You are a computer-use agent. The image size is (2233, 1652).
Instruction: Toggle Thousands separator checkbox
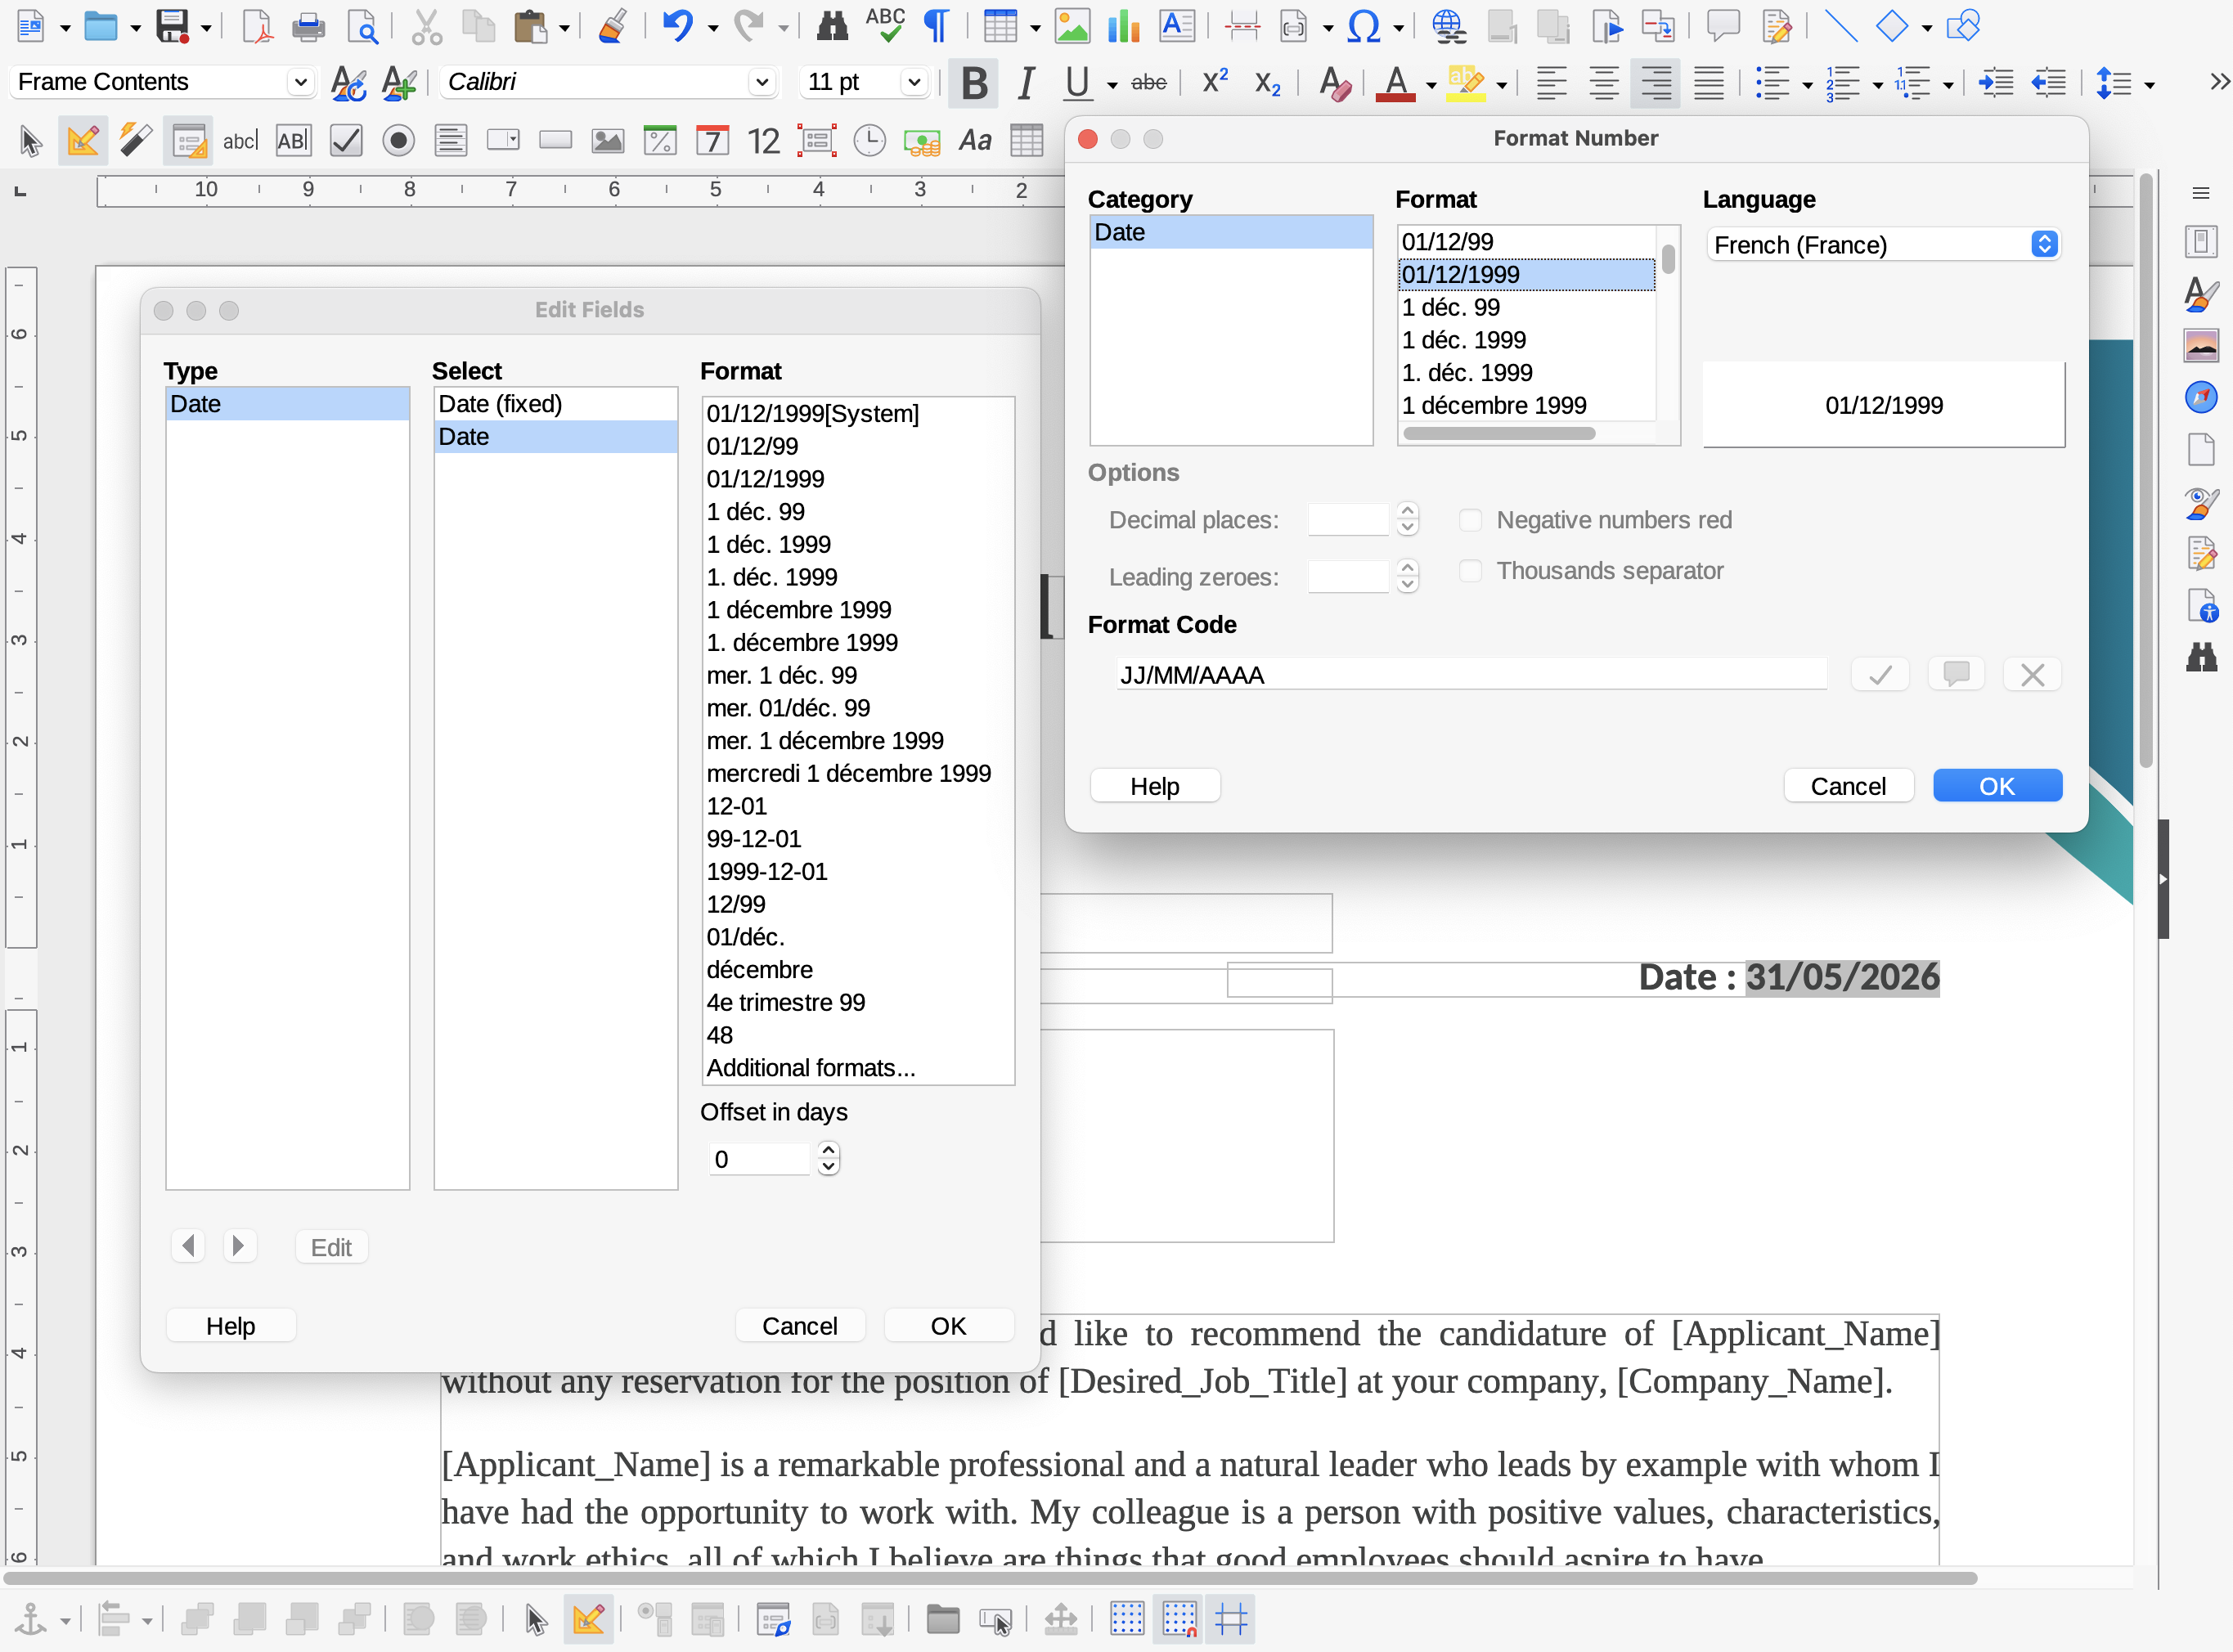(1470, 571)
